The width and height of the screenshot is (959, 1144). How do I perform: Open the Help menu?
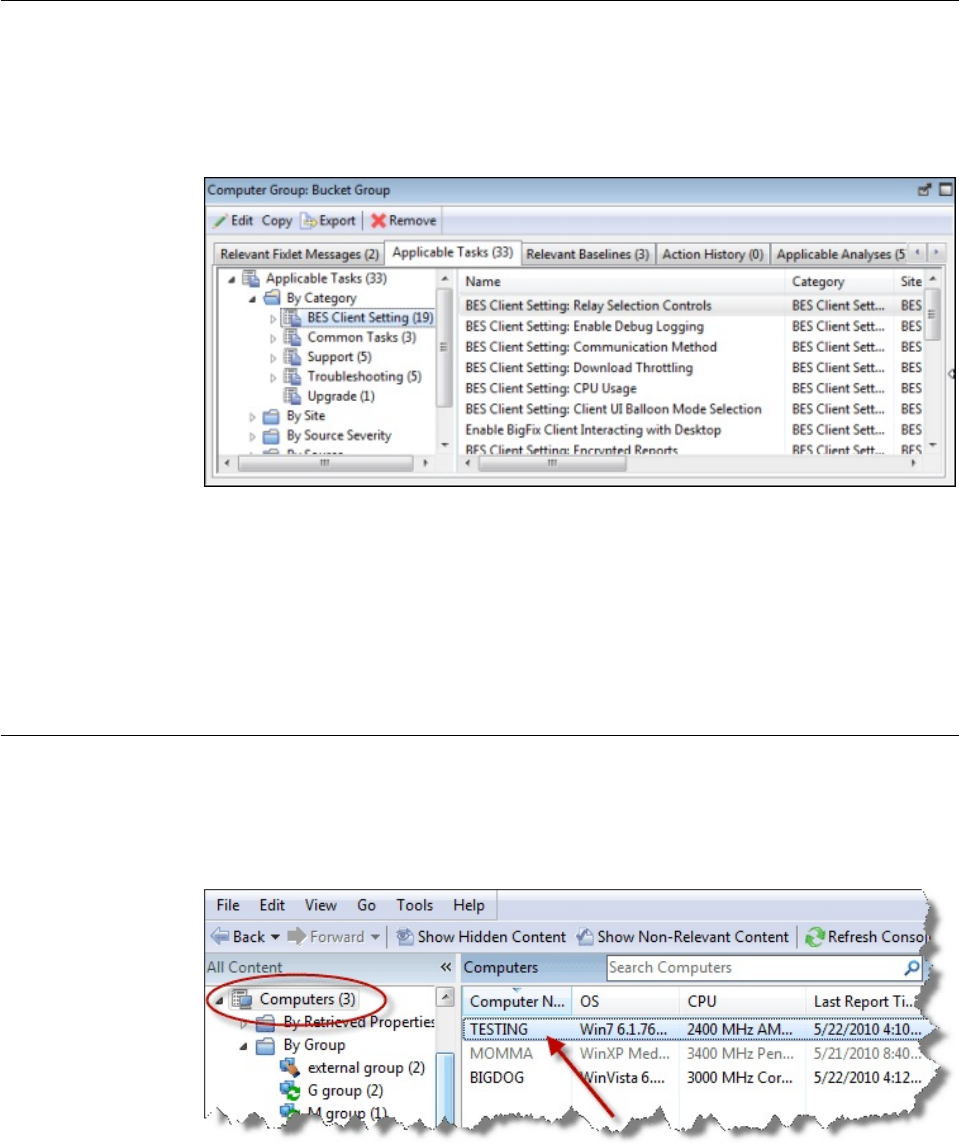[469, 905]
